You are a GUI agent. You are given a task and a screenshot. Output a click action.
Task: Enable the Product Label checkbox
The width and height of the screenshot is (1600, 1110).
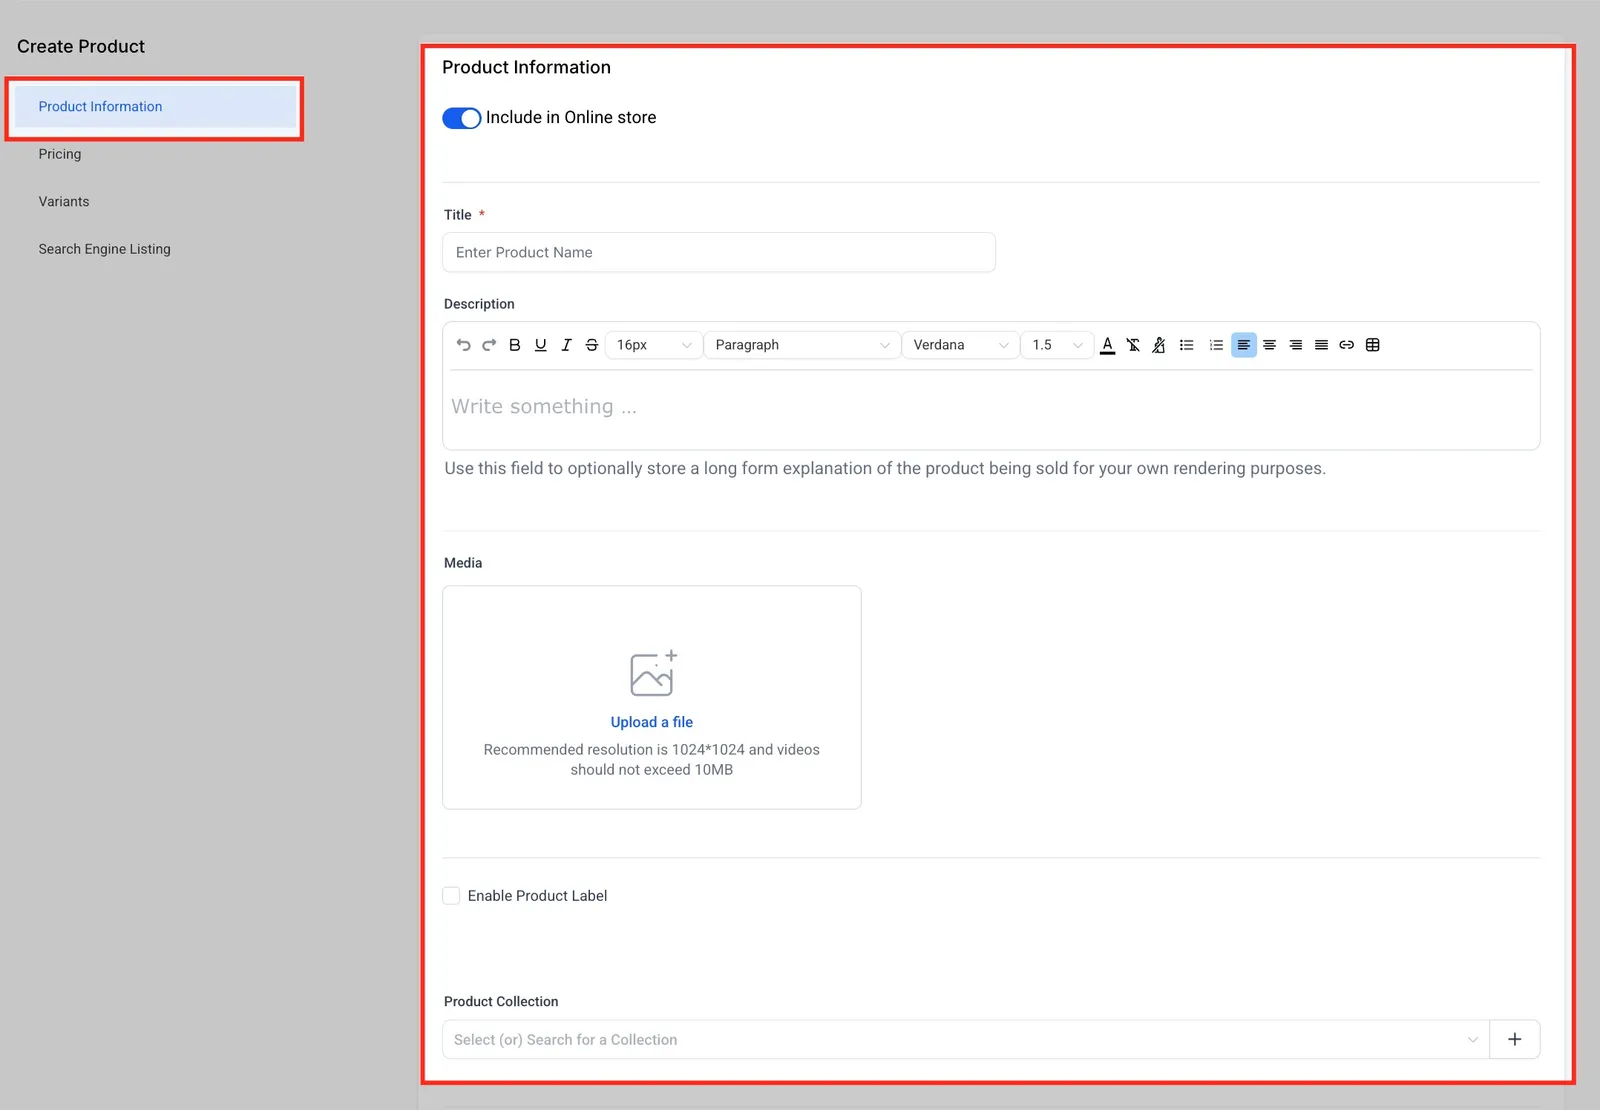tap(452, 896)
